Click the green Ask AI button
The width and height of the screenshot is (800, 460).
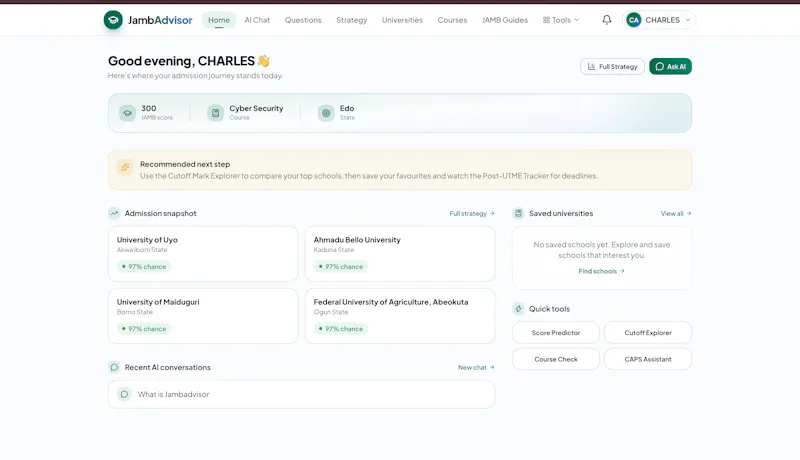(x=670, y=66)
